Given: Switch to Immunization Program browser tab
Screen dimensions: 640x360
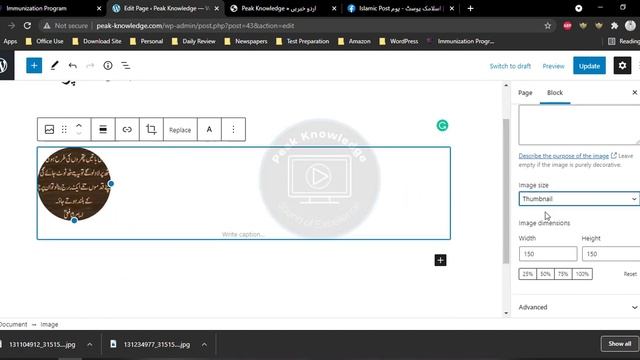Looking at the screenshot, I should tap(51, 8).
